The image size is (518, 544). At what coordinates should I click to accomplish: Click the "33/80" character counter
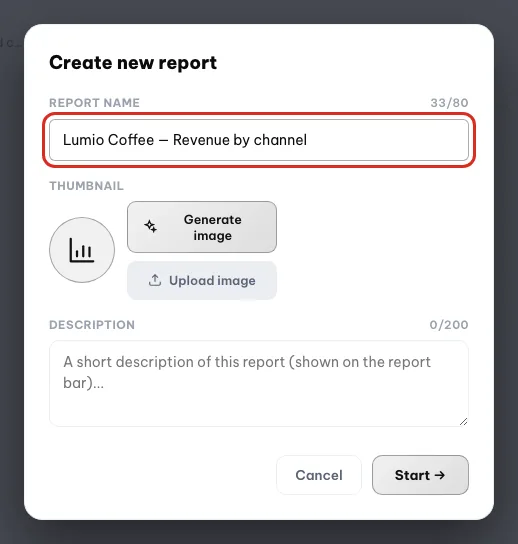(x=449, y=103)
